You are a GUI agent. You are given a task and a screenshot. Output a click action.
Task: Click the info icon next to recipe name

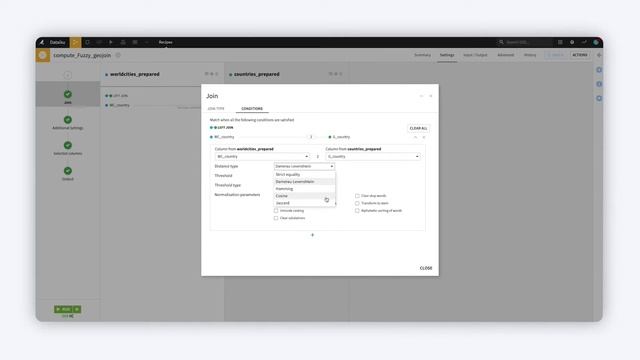coord(118,55)
